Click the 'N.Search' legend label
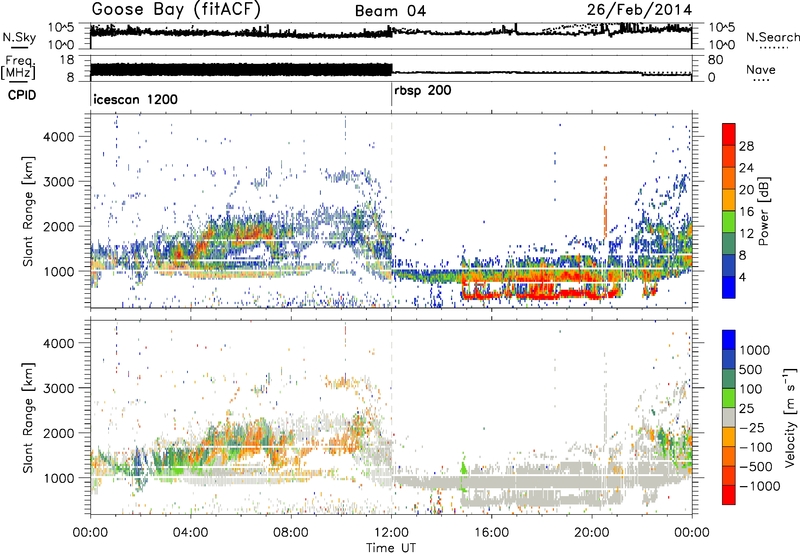The height and width of the screenshot is (554, 800). [x=772, y=37]
